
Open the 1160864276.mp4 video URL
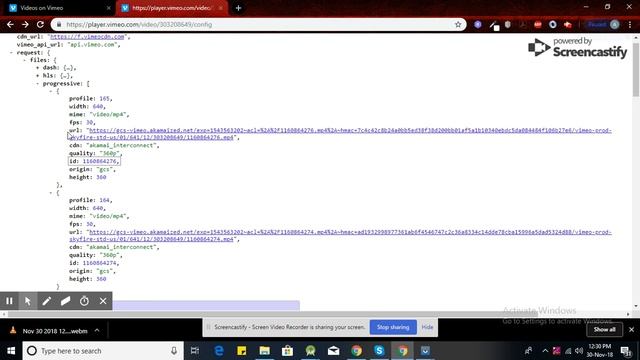point(340,134)
